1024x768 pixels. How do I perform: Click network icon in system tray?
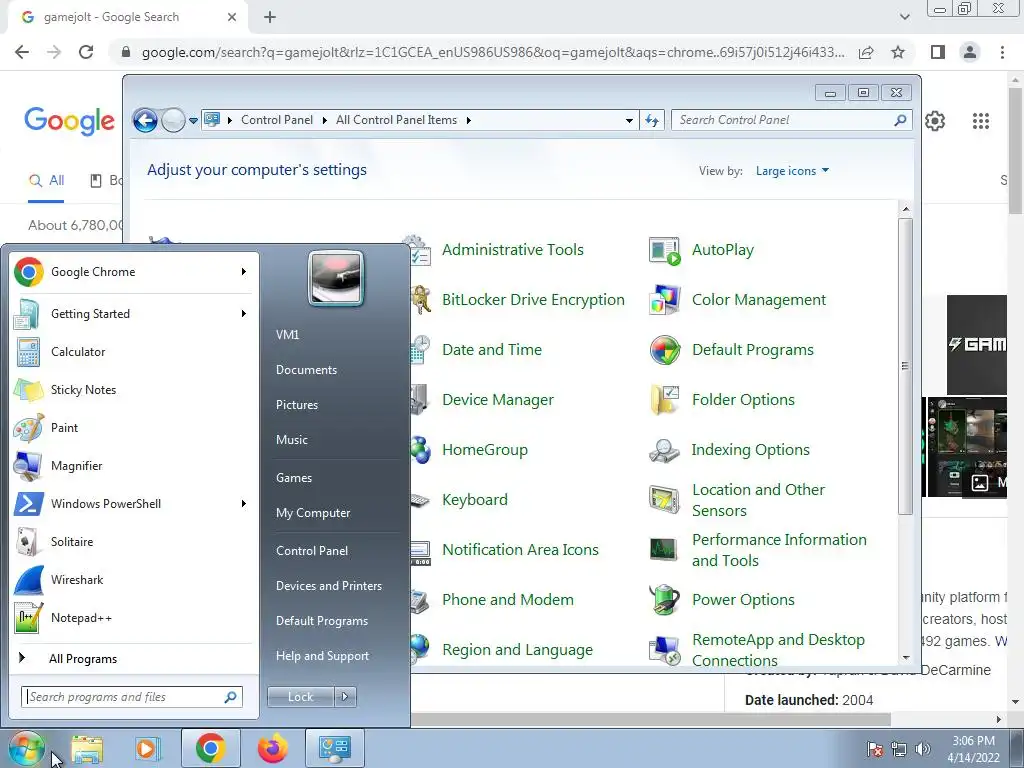click(899, 750)
